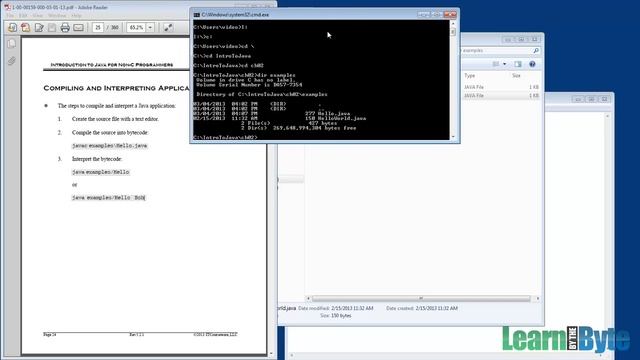Click the cmd.exe title bar icon
This screenshot has width=640, height=360.
tap(197, 15)
